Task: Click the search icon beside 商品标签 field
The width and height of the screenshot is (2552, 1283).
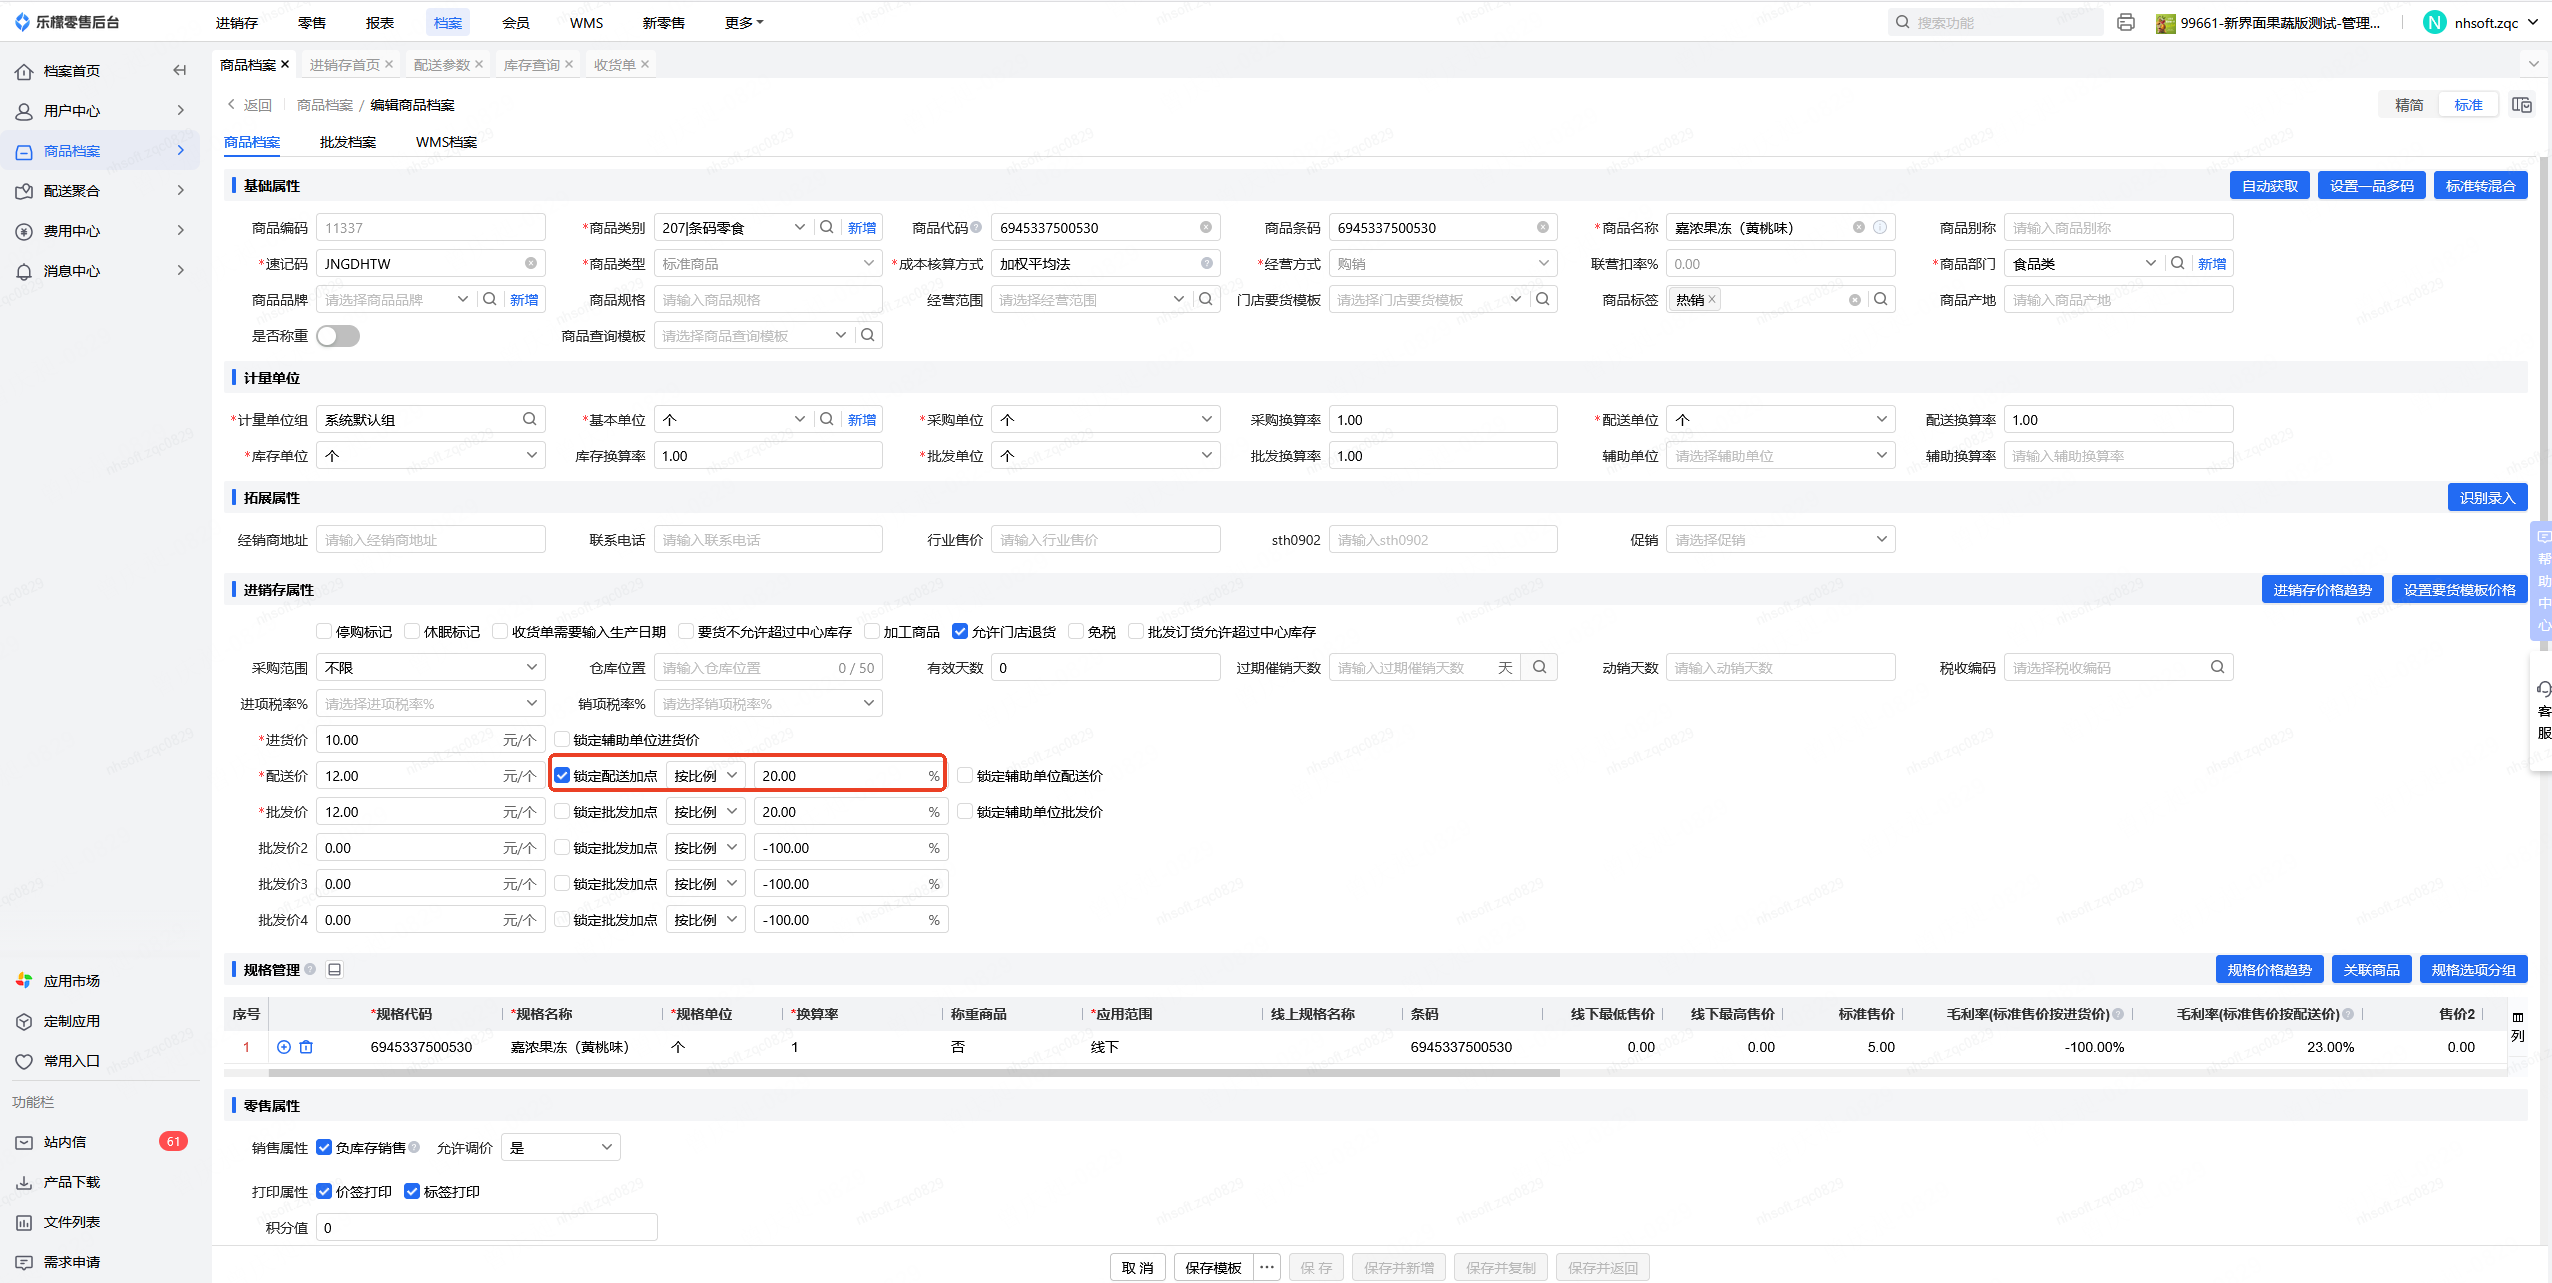Action: (x=1881, y=299)
